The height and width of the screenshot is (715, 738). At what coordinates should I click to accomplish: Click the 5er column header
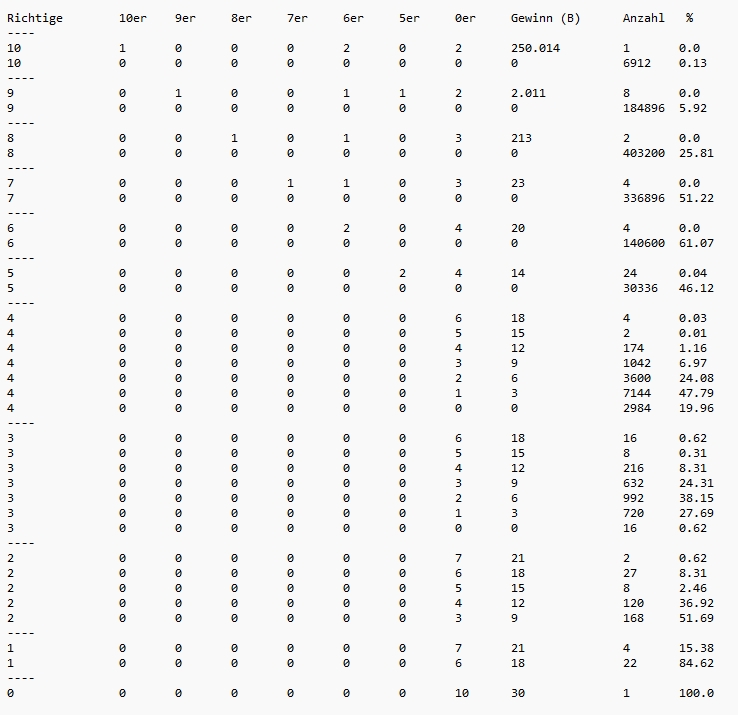tap(409, 18)
